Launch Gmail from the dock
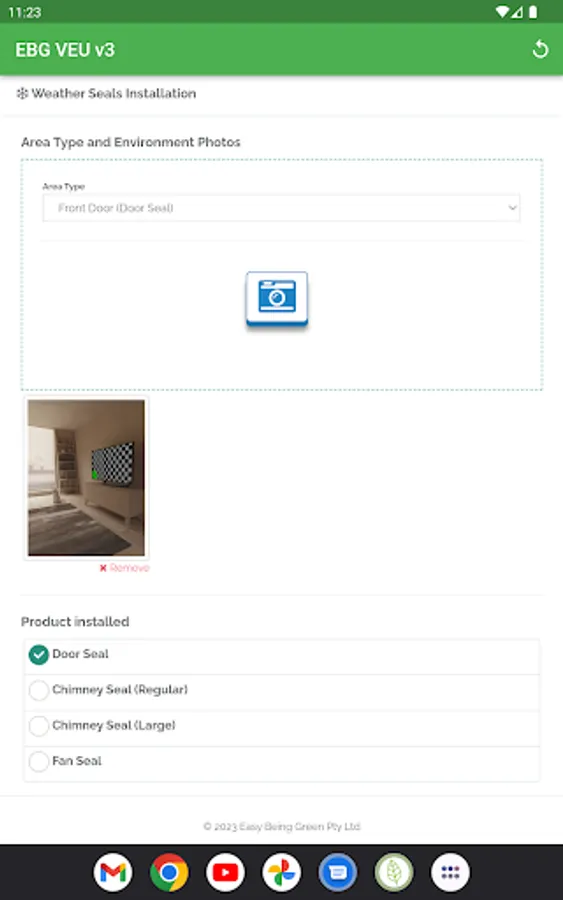 pos(113,872)
